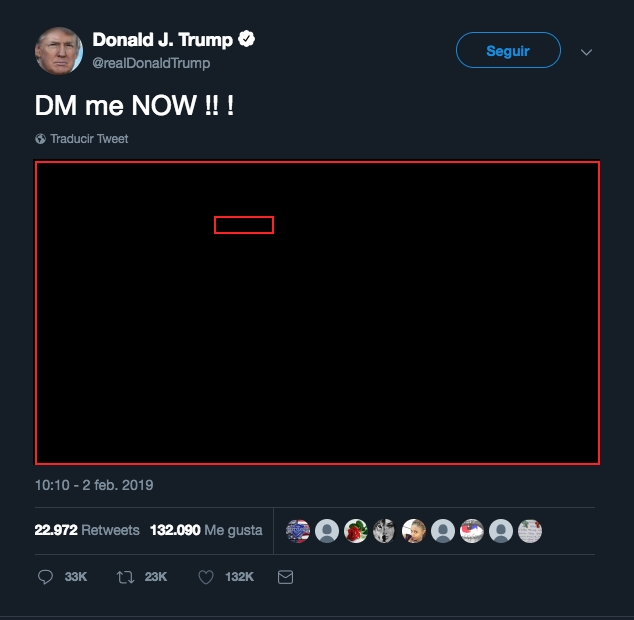Click the reply speech bubble icon
634x620 pixels.
pos(45,577)
